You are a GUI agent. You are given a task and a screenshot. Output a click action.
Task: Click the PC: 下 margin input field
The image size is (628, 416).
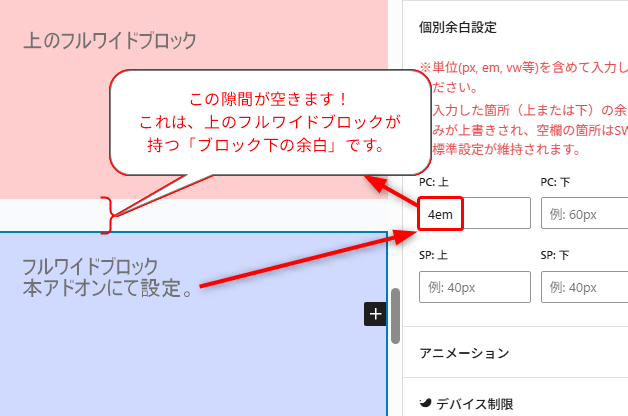tap(584, 213)
